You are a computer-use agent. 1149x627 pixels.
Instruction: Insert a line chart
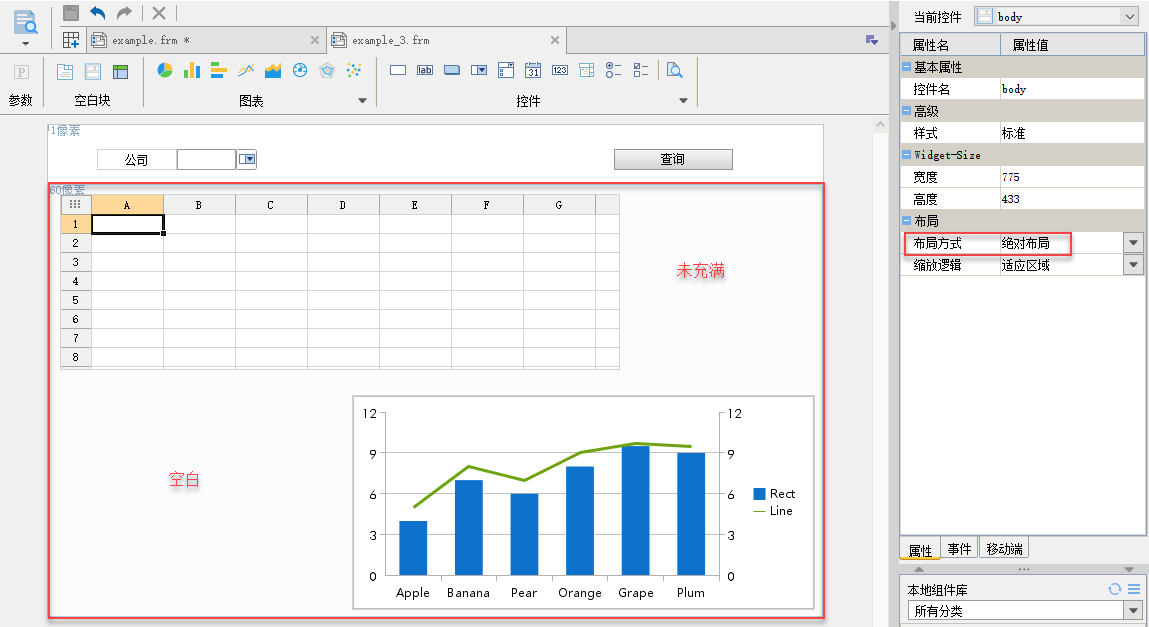[246, 70]
